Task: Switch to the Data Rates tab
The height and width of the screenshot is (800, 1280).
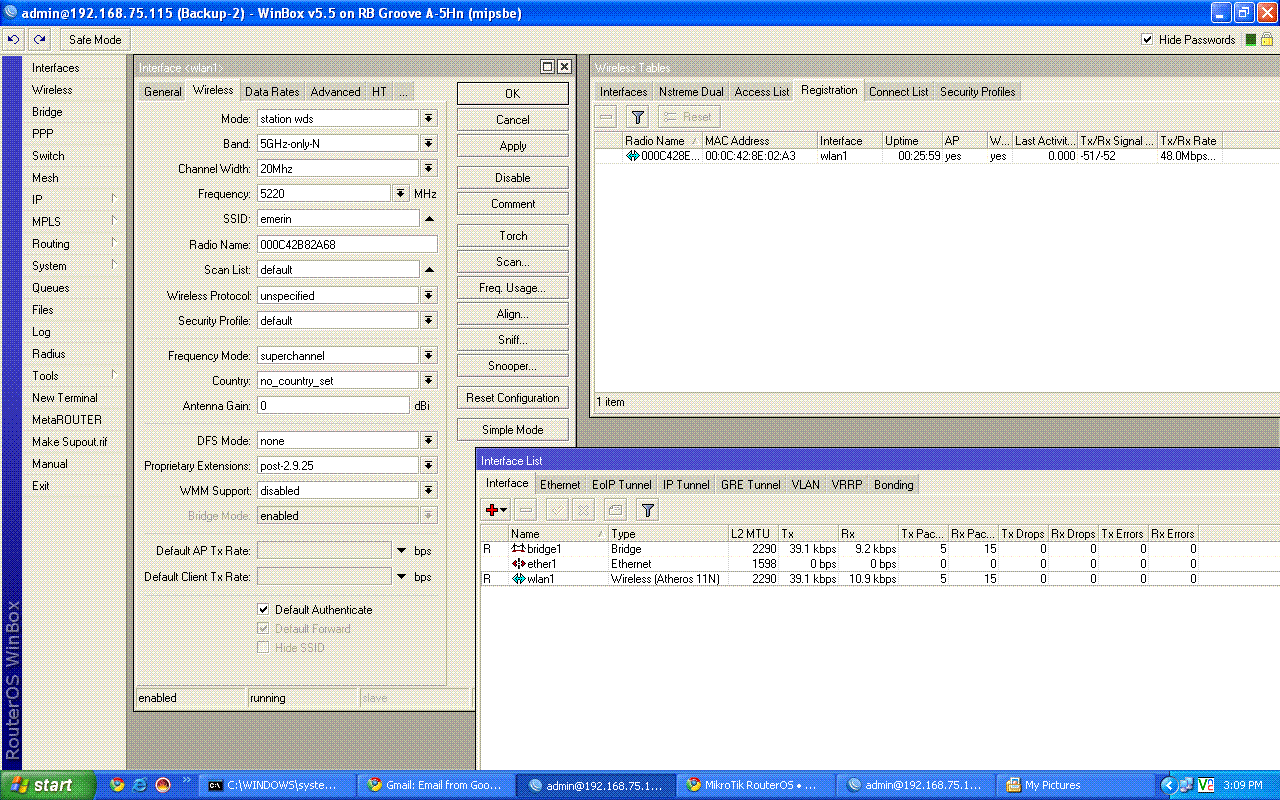Action: (x=272, y=91)
